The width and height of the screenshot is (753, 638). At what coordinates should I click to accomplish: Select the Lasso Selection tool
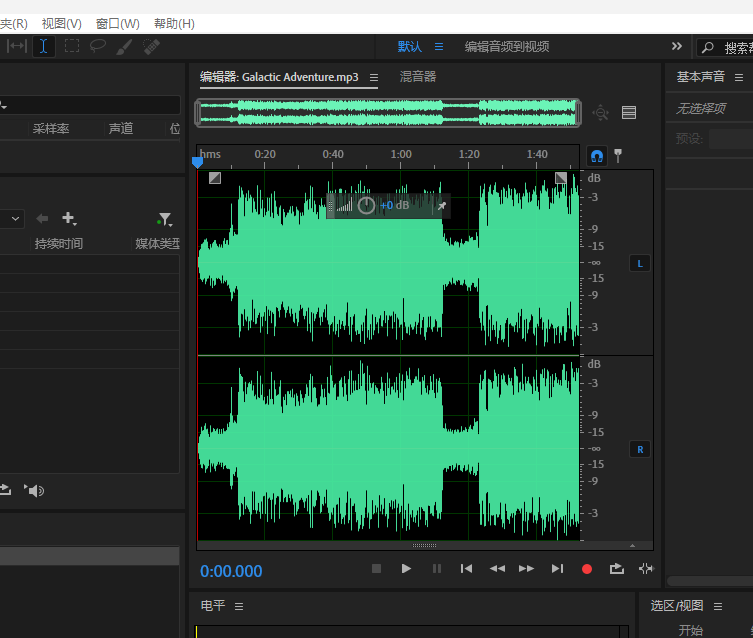click(x=98, y=46)
